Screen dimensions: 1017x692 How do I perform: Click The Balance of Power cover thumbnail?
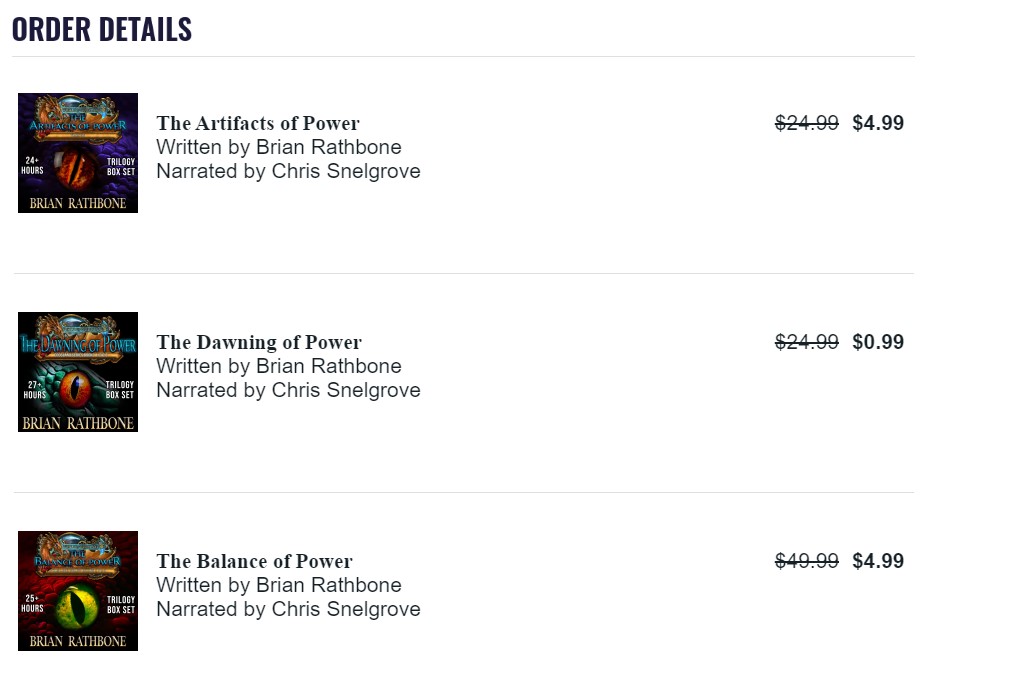tap(78, 591)
